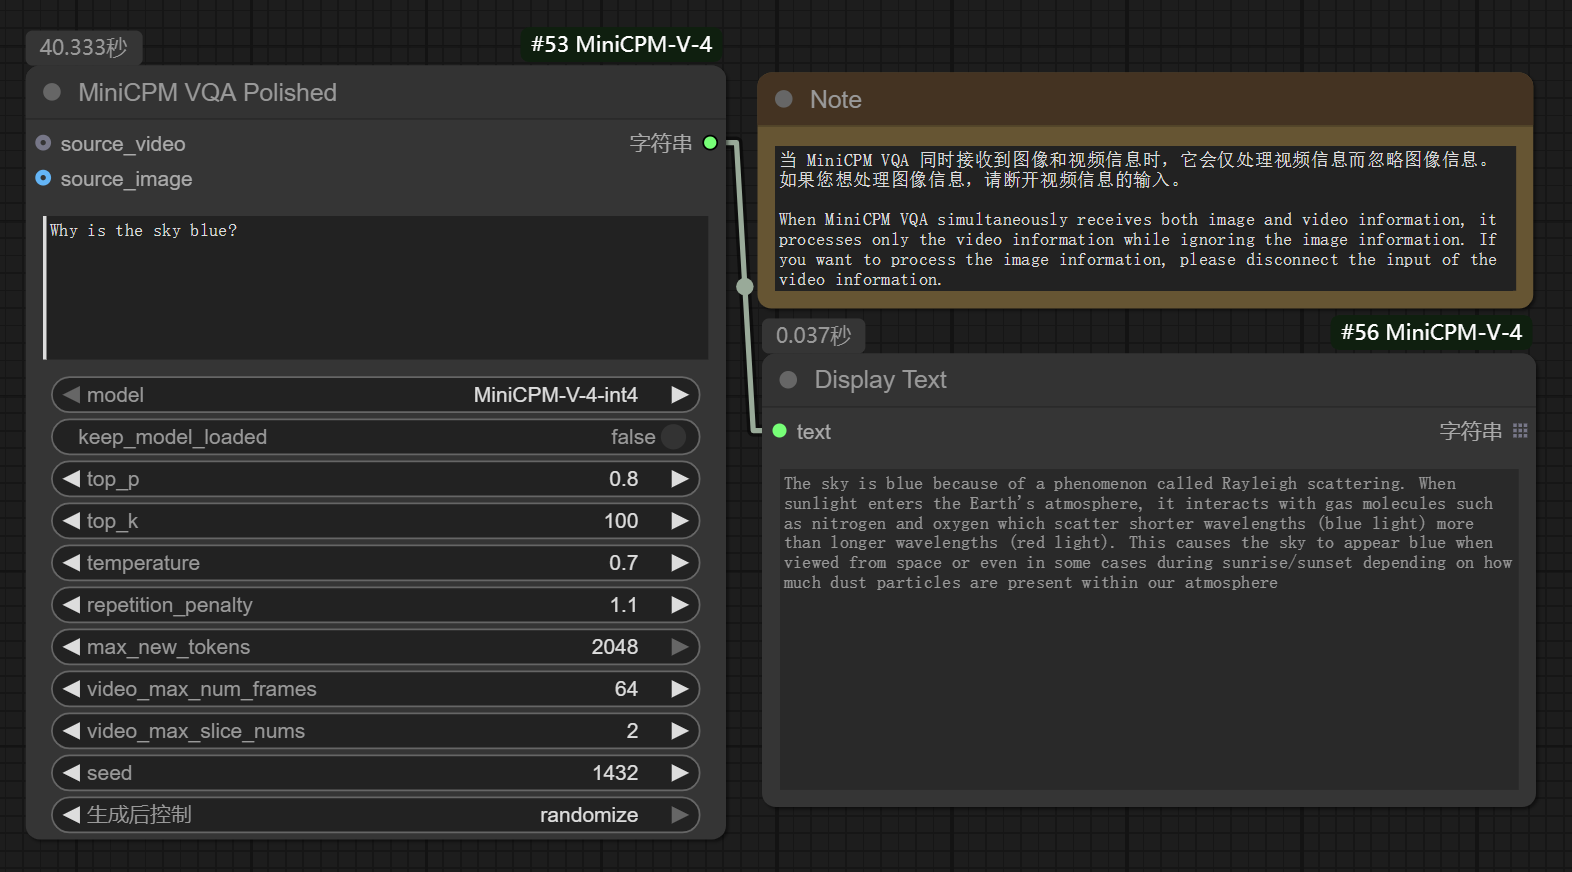
Task: Click the 字符串 output label on Display Text
Action: click(1471, 431)
